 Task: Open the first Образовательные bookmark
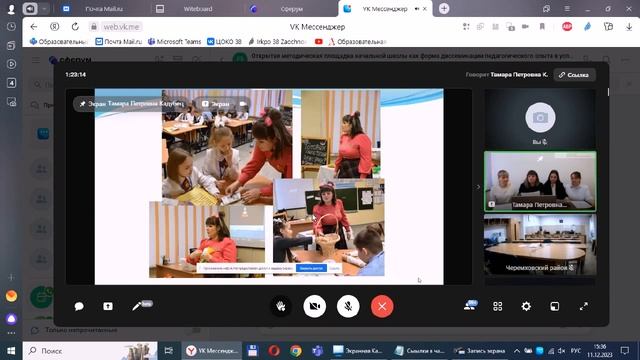[59, 42]
